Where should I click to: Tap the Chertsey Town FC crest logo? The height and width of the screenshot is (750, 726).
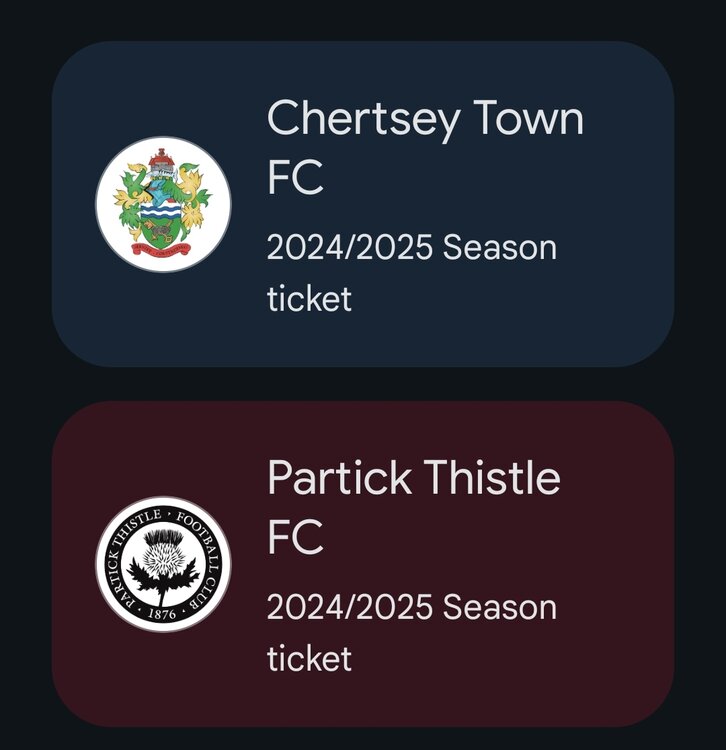[x=163, y=204]
